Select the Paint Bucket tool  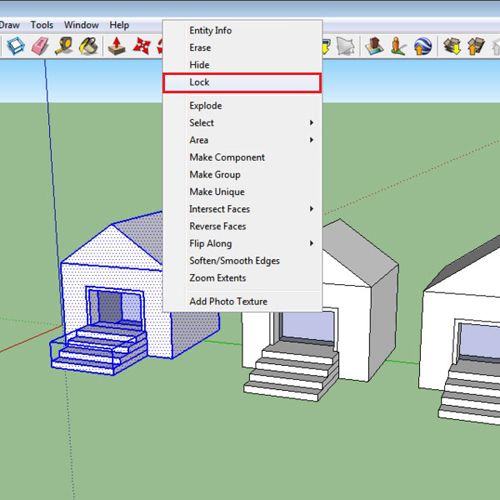point(88,46)
